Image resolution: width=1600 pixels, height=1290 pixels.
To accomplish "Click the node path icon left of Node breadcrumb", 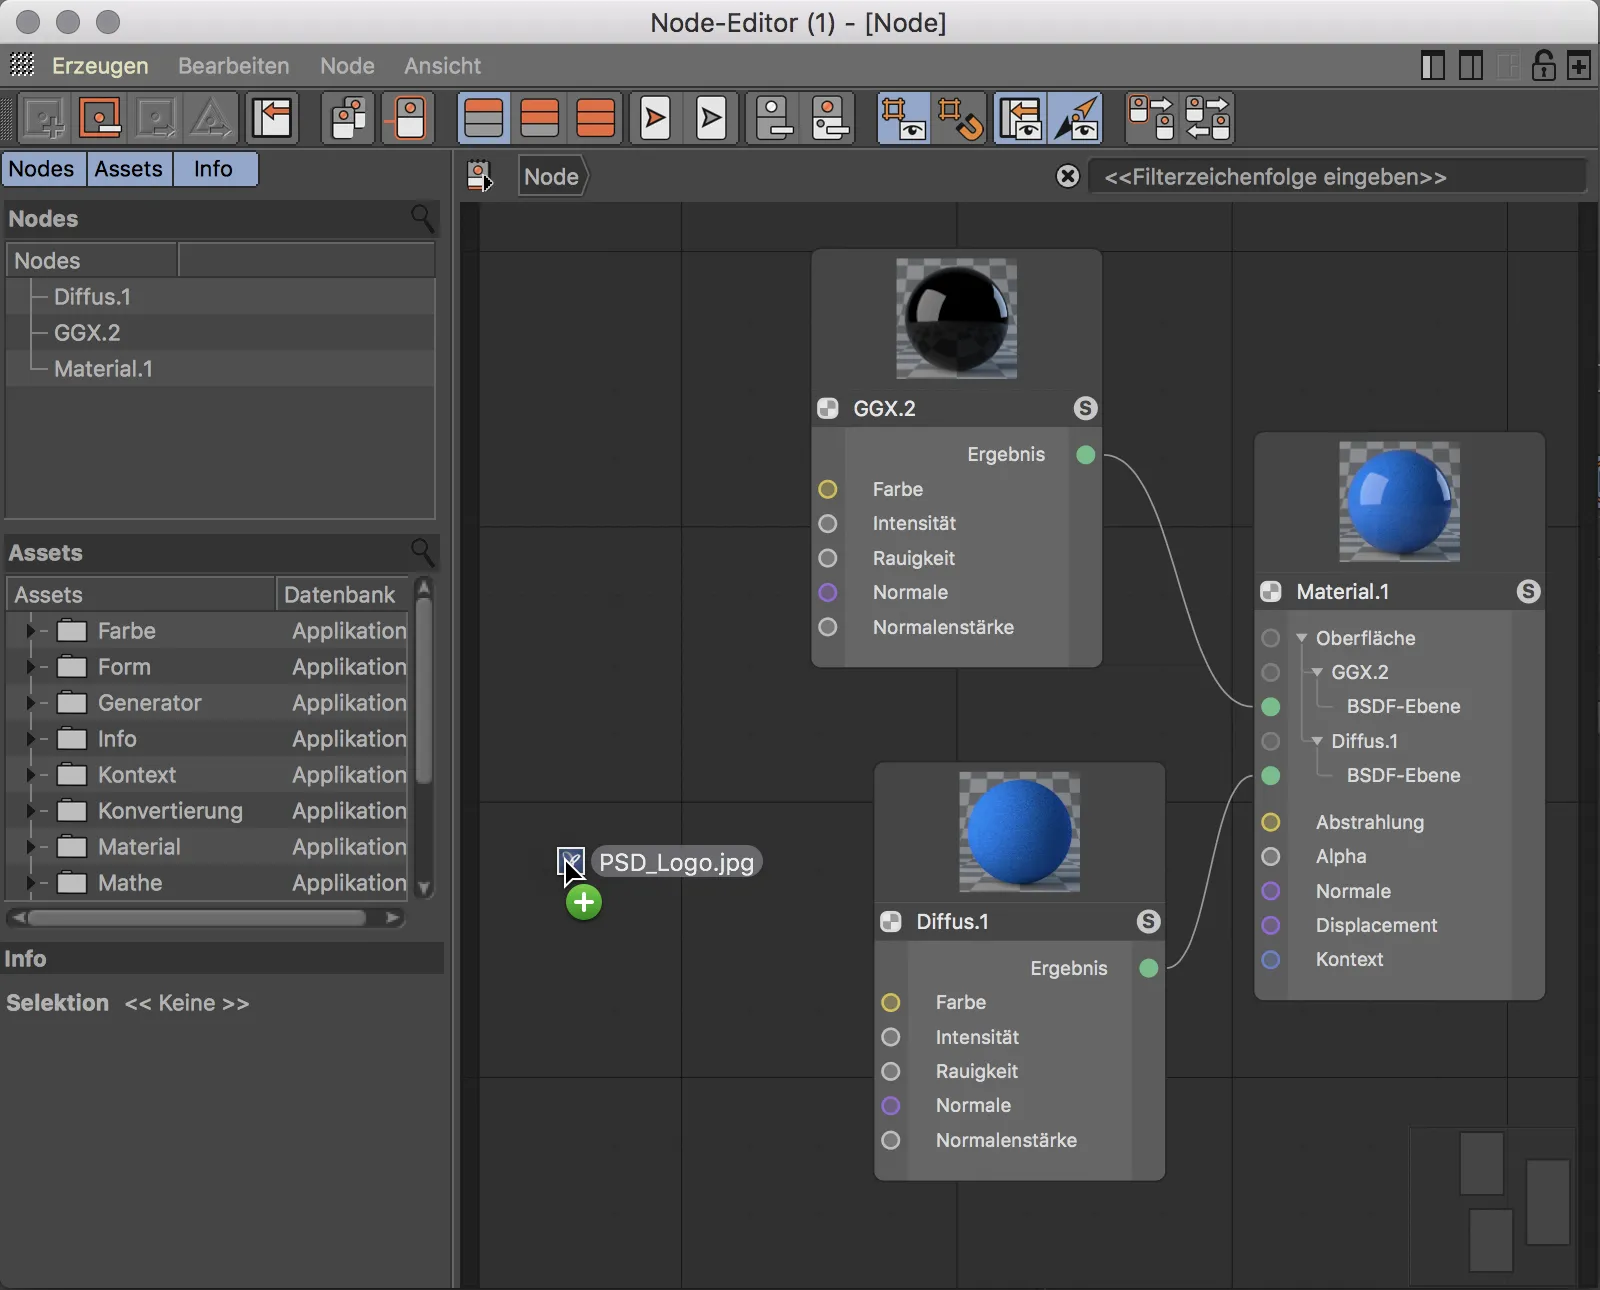I will pyautogui.click(x=480, y=177).
